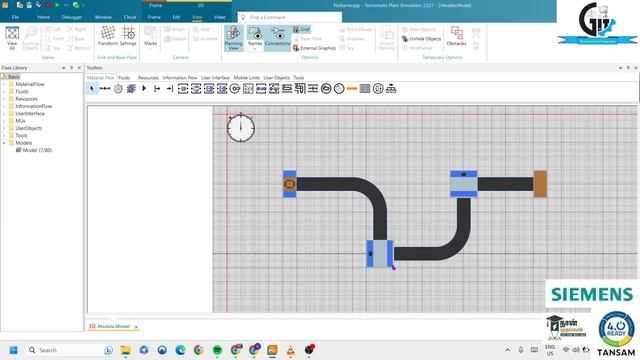
Task: Expand the Resources folder in Class Library
Action: 4,99
